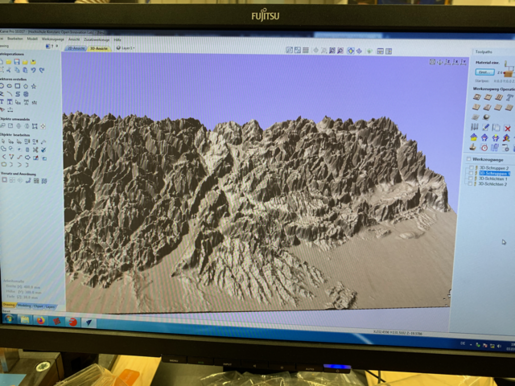Edit selected toolpath with the pencil icon
The width and height of the screenshot is (515, 386).
click(x=486, y=127)
